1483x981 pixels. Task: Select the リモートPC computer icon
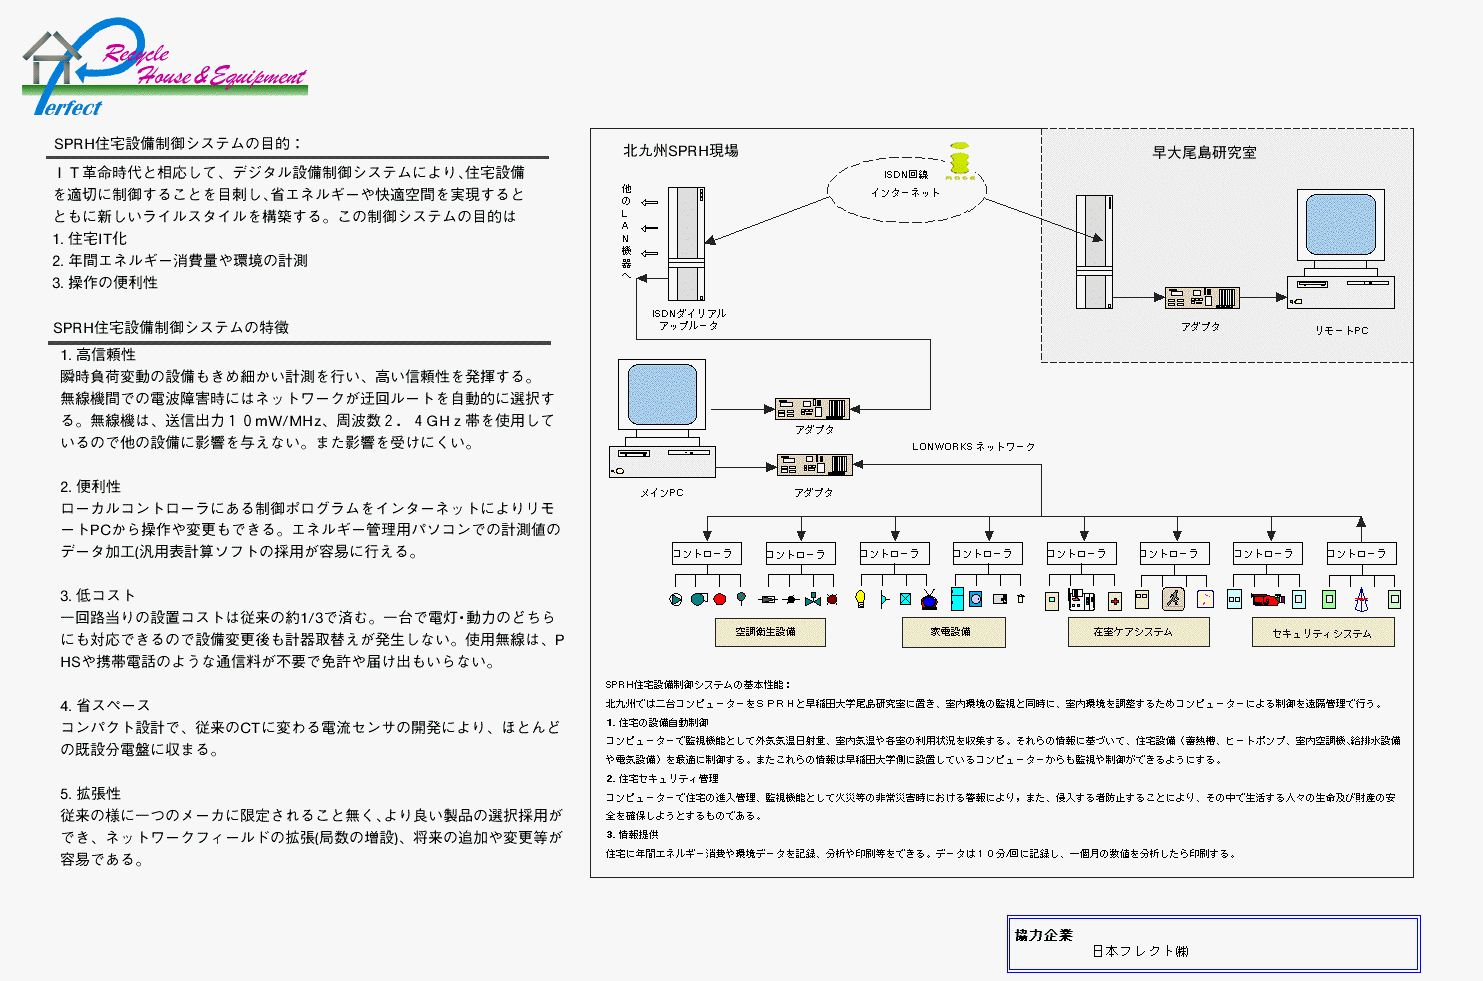coord(1341,249)
